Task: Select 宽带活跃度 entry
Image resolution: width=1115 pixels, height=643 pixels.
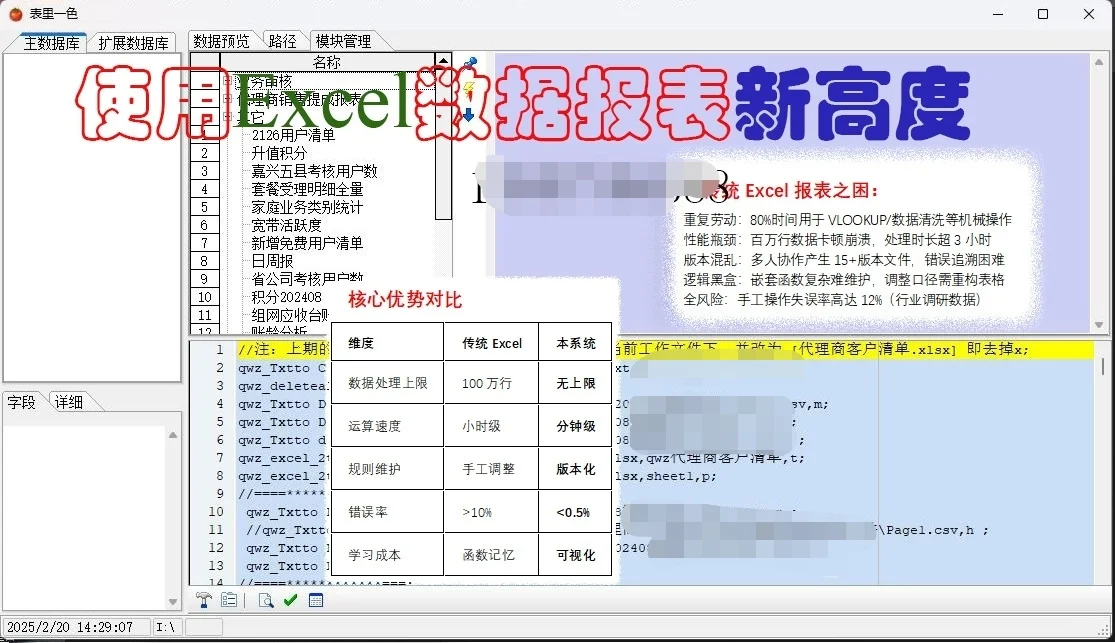Action: click(286, 225)
